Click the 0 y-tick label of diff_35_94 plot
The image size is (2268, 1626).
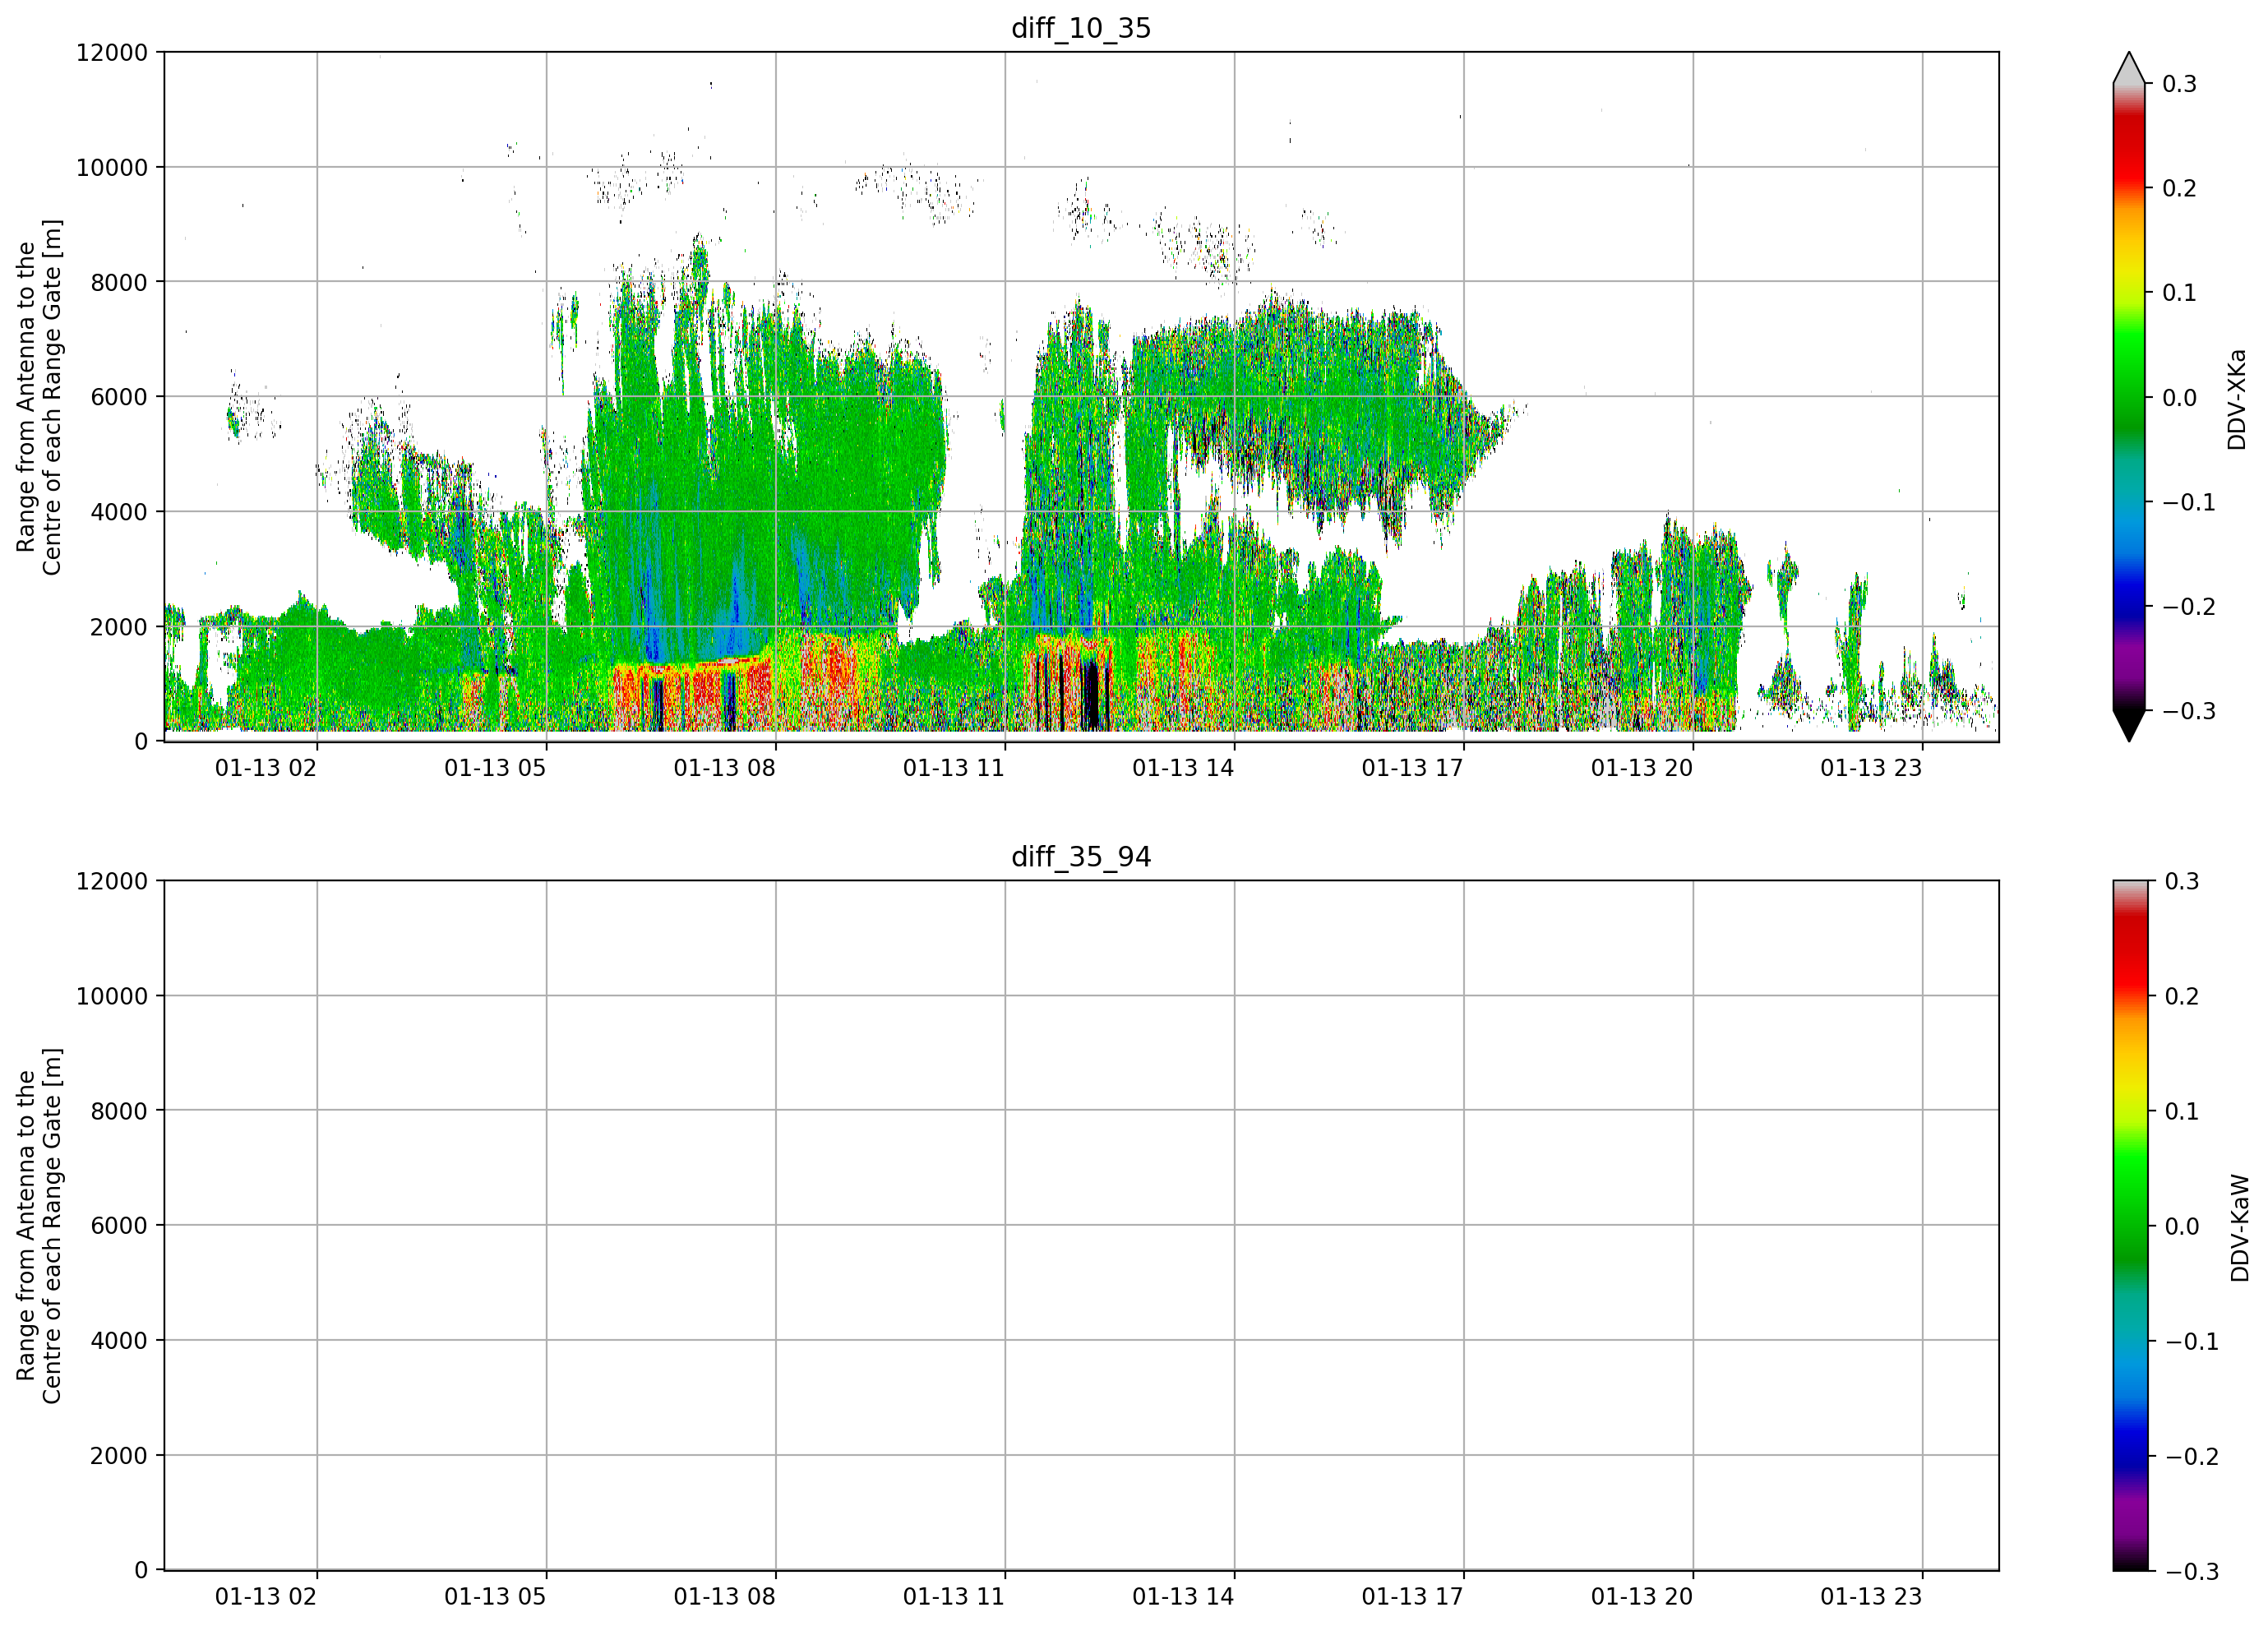(x=141, y=1571)
